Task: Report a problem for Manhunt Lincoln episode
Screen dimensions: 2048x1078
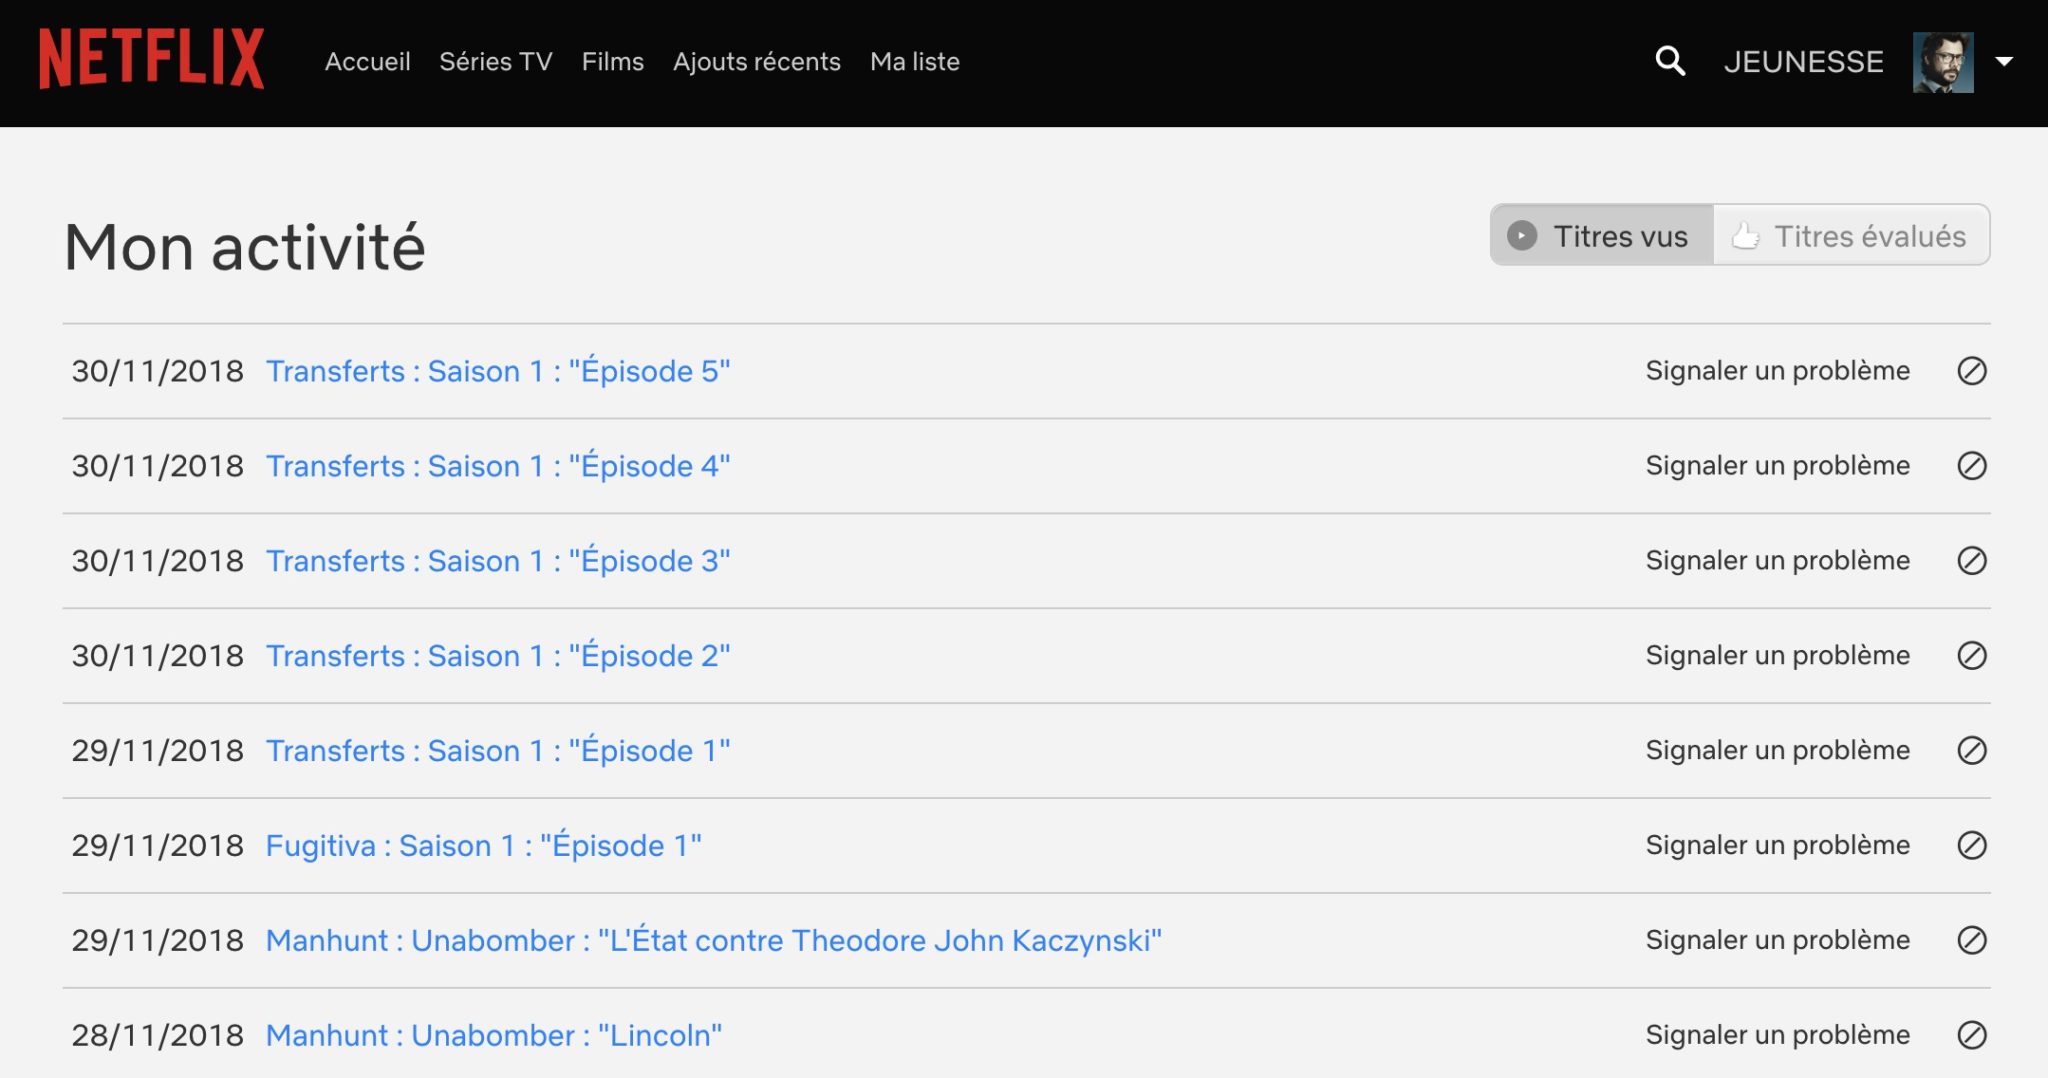Action: tap(1778, 1035)
